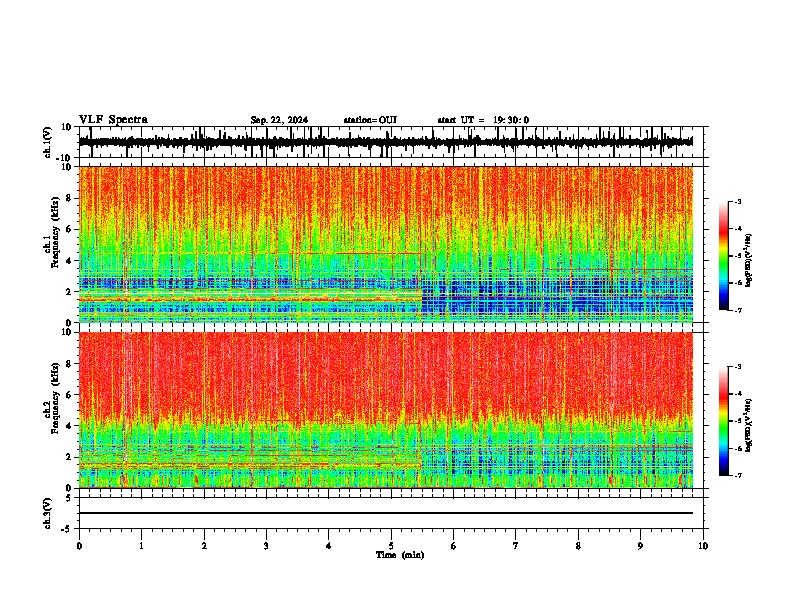Click the 'Time (min)' axis label
Viewport: 792px width, 612px height.
(x=400, y=555)
